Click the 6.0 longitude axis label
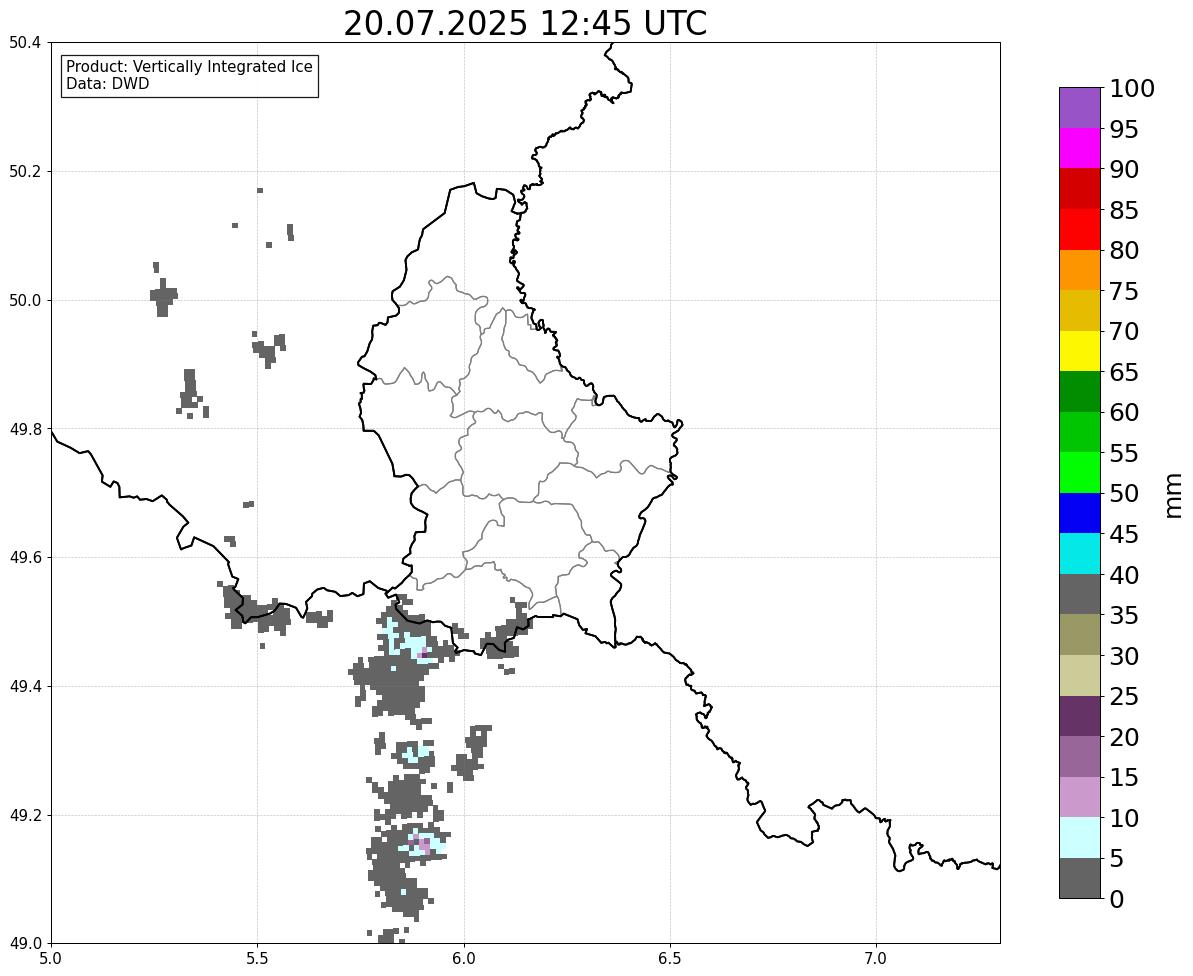This screenshot has height=976, width=1193. tap(463, 959)
